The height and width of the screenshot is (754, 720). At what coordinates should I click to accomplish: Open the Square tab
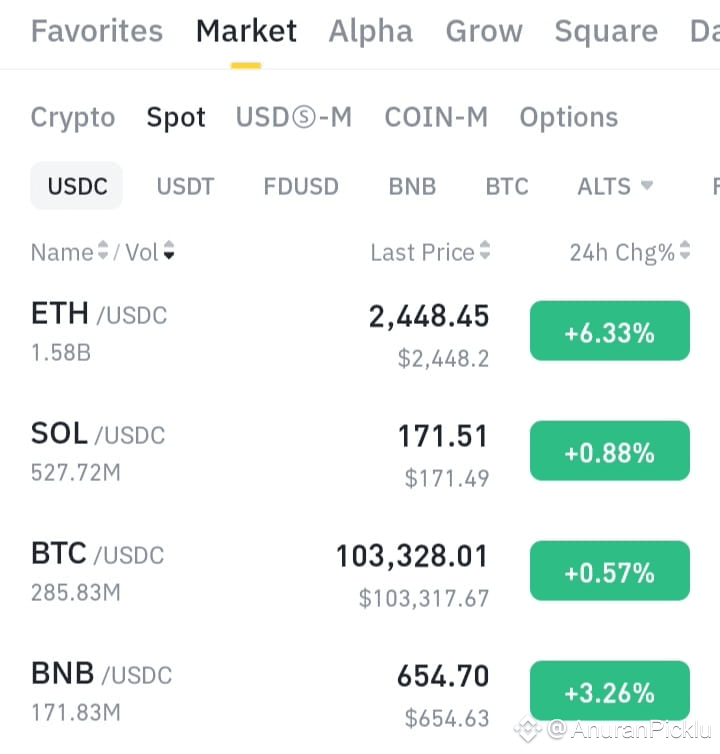coord(606,31)
